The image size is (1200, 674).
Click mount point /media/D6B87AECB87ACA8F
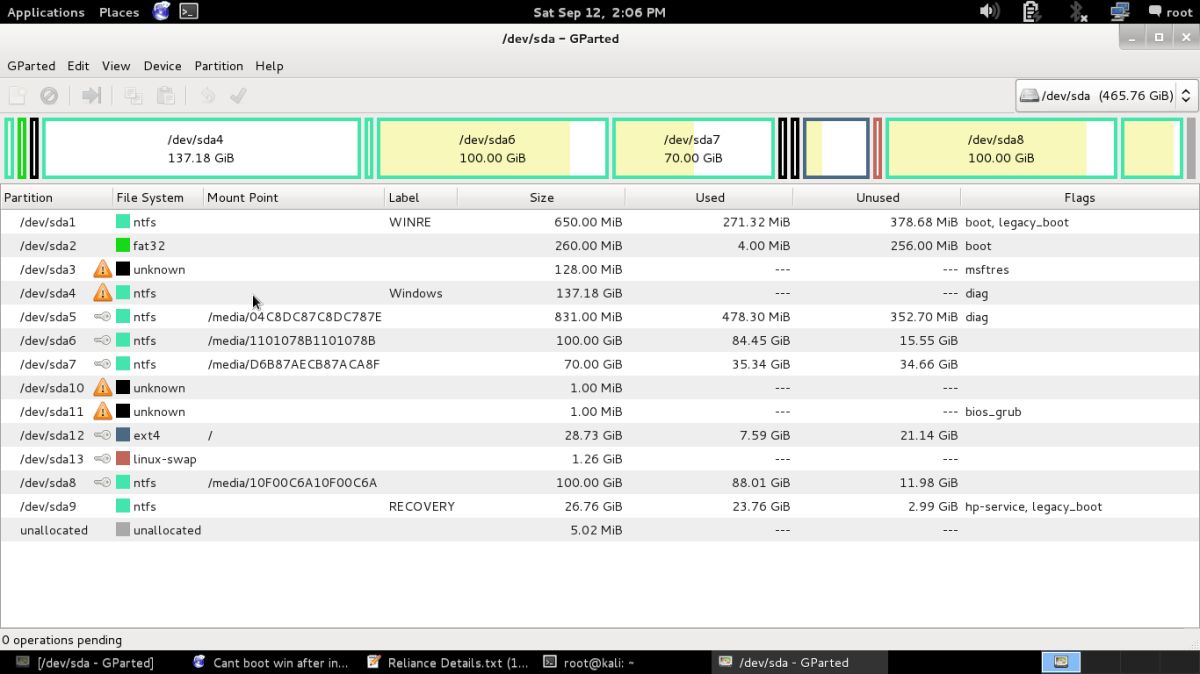coord(294,364)
